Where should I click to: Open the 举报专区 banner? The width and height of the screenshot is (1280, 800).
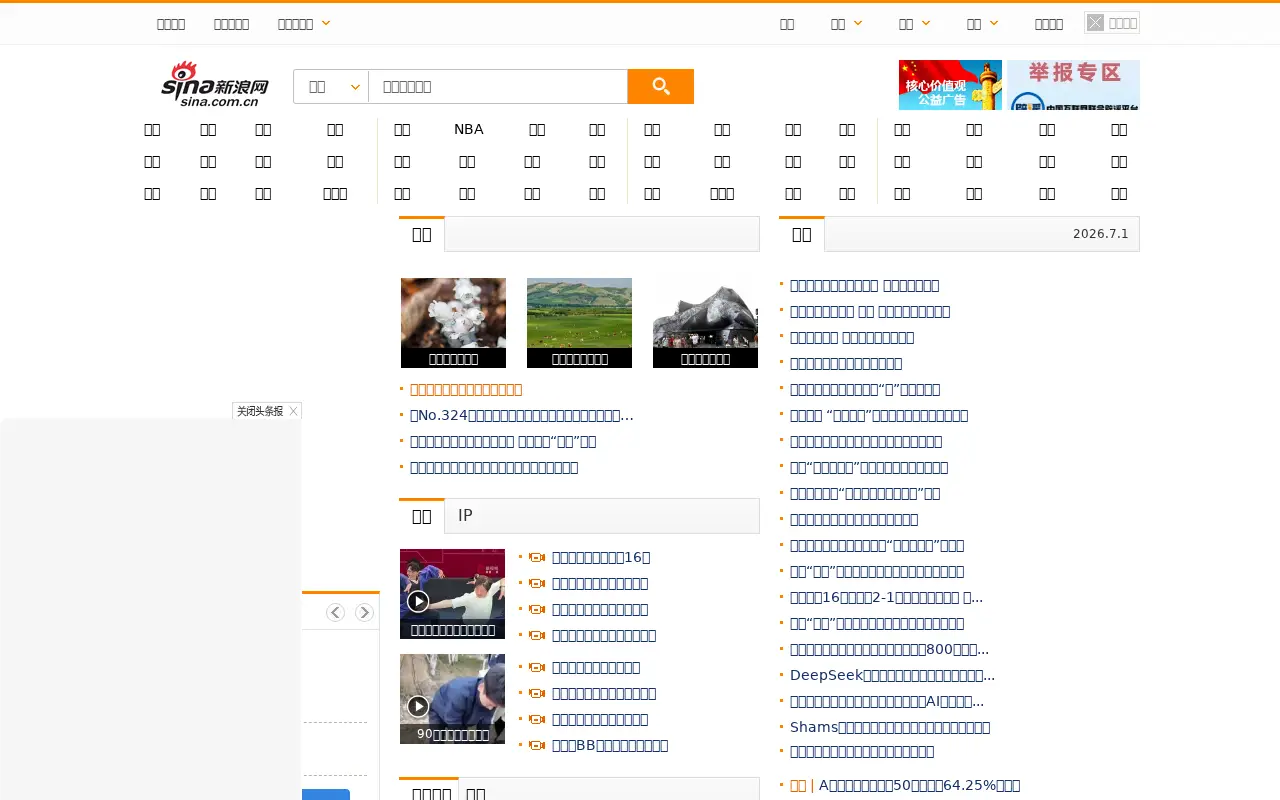pos(1073,85)
